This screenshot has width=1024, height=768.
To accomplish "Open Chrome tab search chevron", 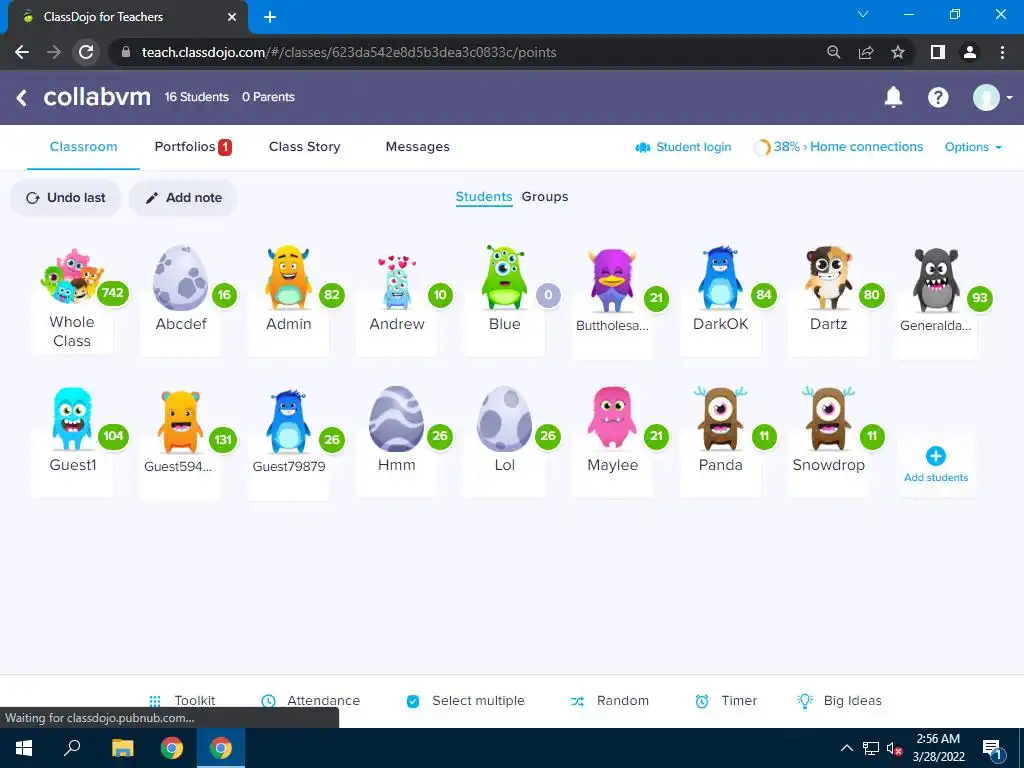I will (863, 14).
